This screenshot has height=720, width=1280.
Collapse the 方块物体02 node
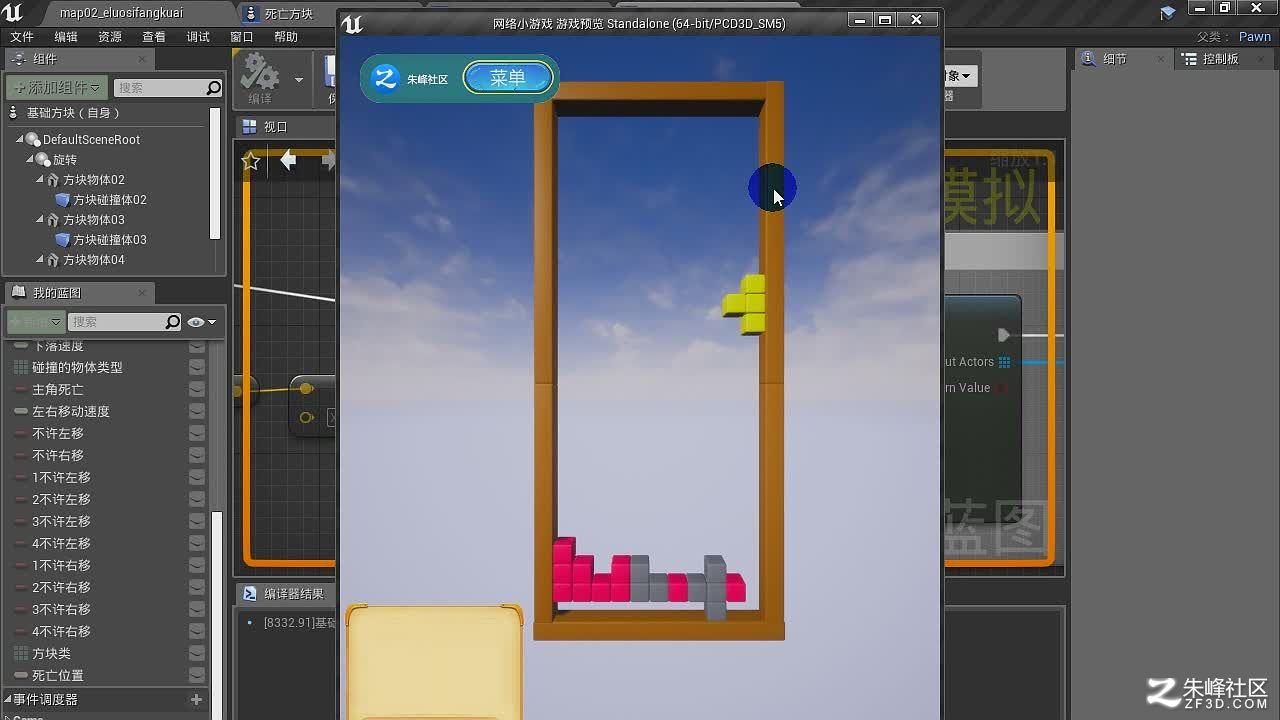coord(40,179)
